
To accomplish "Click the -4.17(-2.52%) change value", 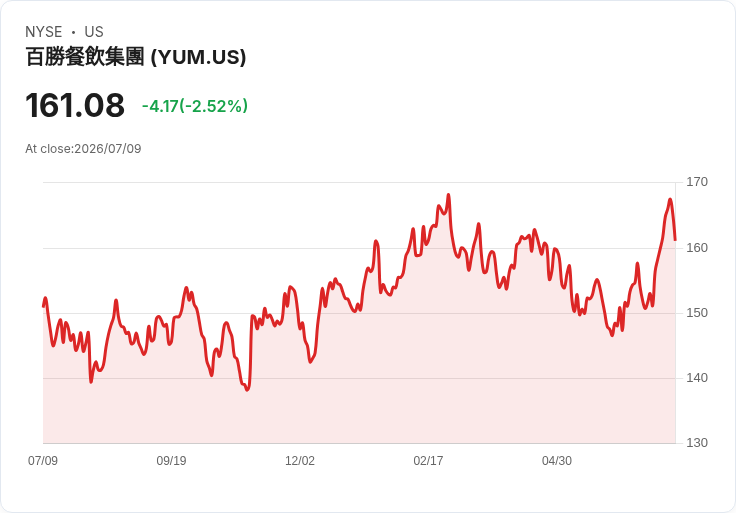I will (x=195, y=106).
